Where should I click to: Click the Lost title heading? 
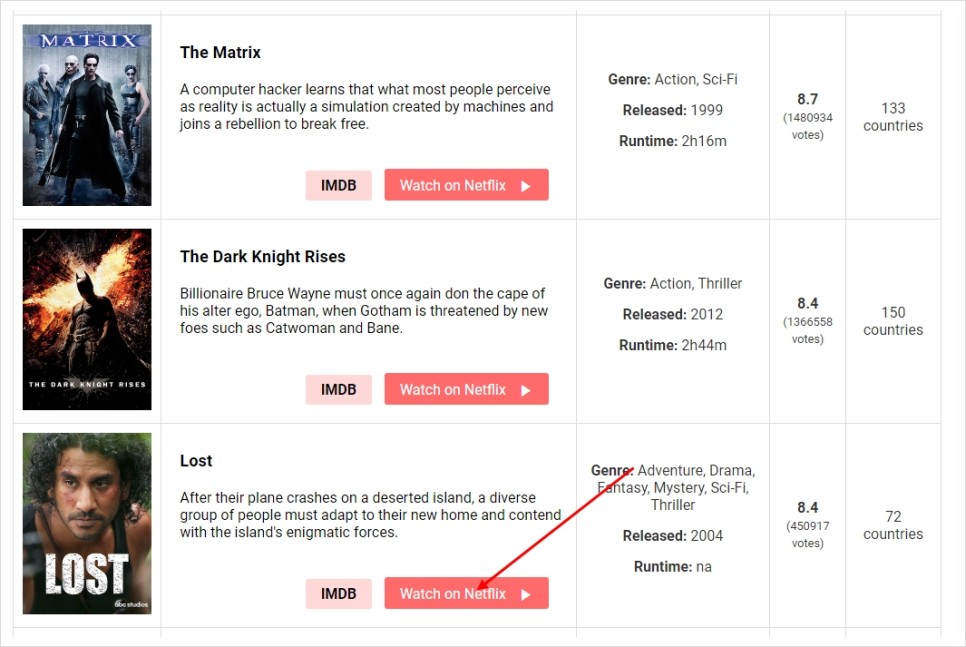pos(196,461)
